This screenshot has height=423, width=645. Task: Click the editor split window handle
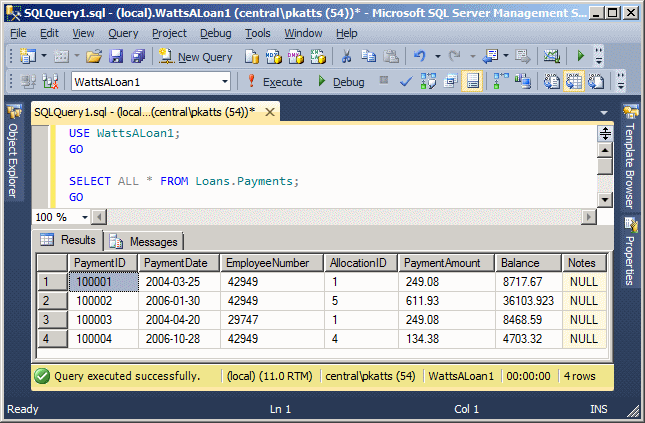coord(605,133)
